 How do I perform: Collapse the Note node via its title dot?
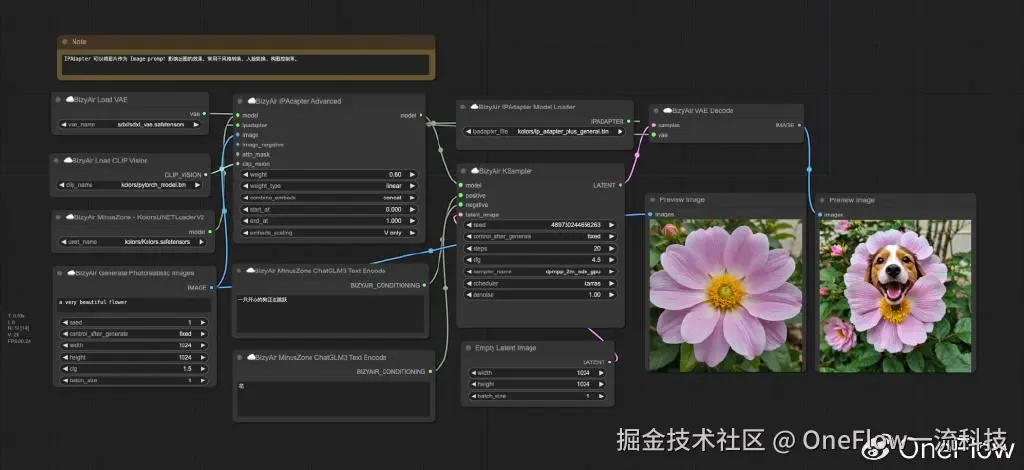pos(65,42)
